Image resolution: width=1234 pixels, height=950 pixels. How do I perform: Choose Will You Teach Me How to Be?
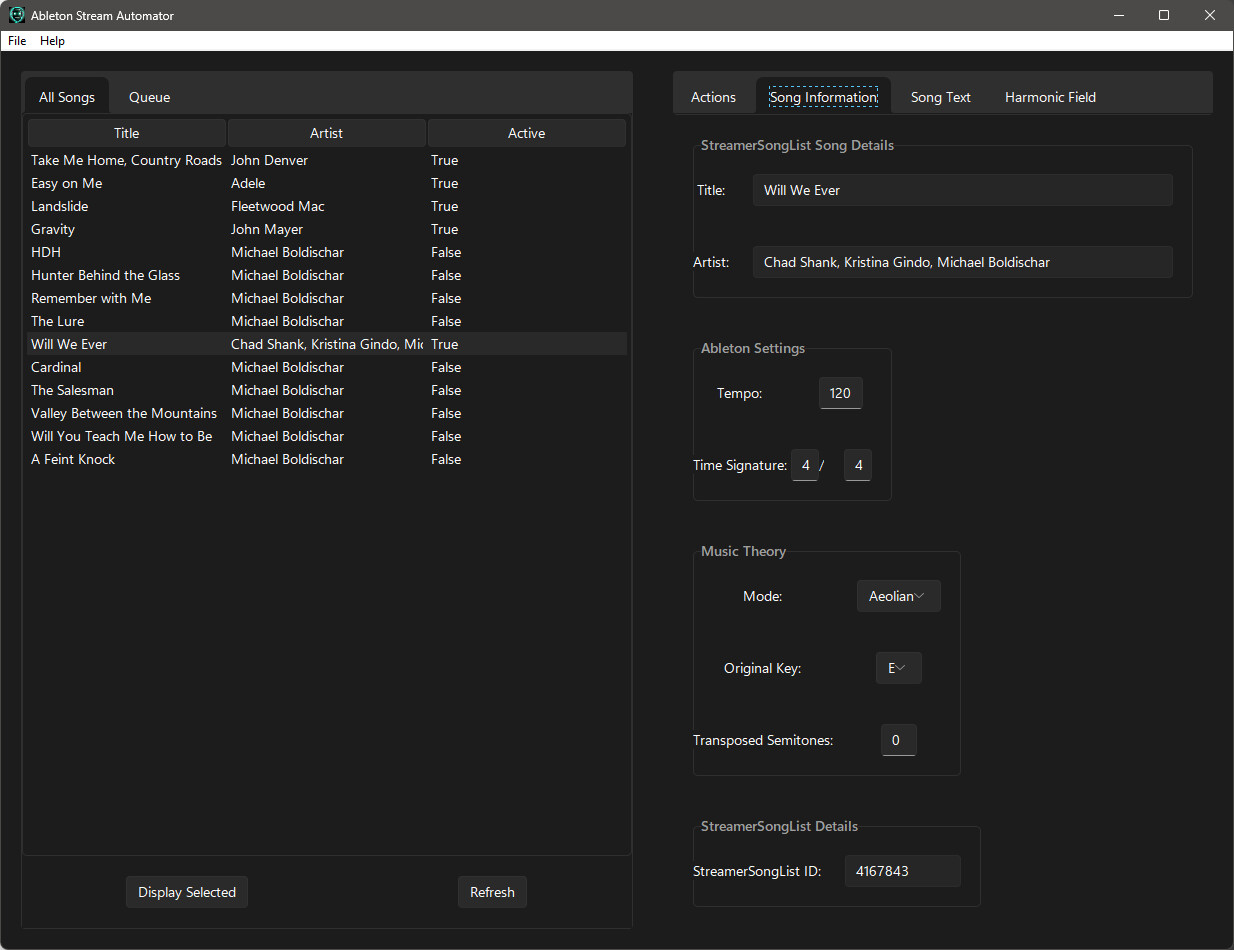click(121, 436)
